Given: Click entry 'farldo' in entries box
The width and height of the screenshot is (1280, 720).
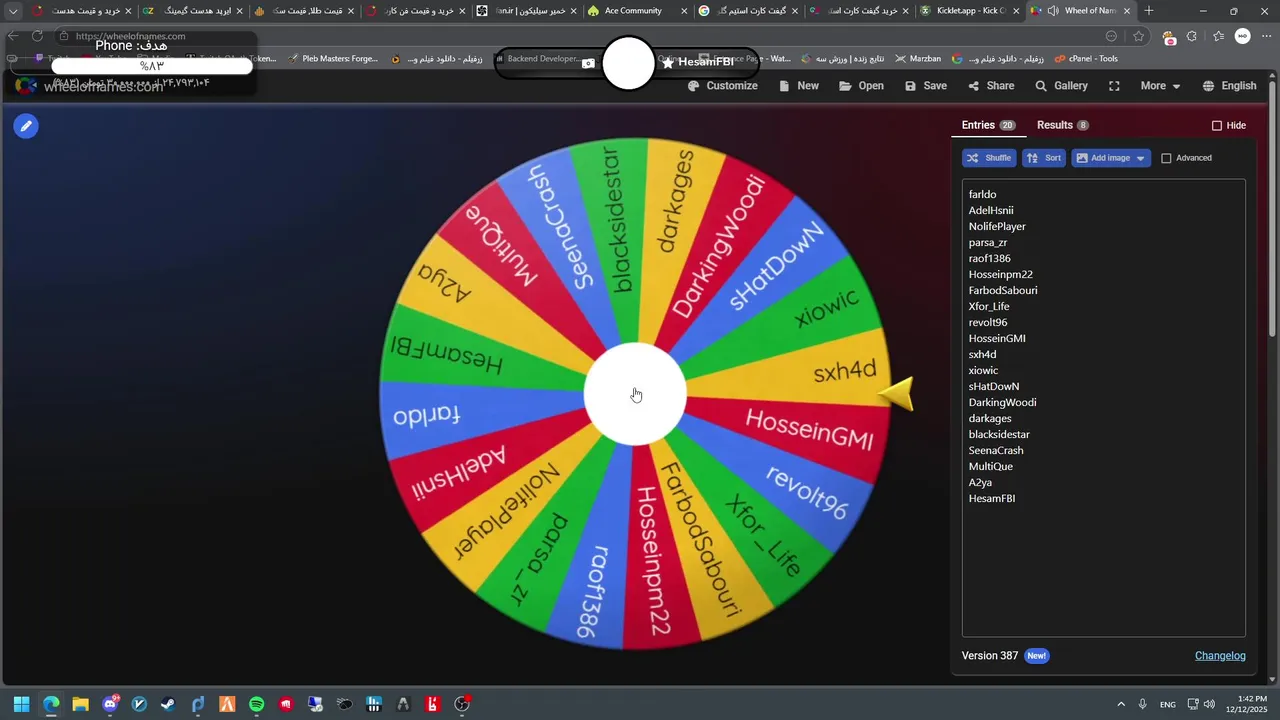Looking at the screenshot, I should 982,194.
